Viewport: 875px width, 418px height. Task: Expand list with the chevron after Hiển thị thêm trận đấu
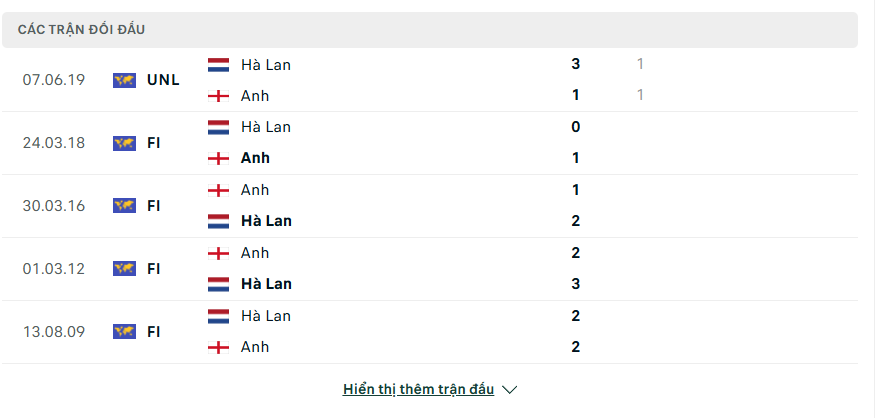tap(509, 390)
